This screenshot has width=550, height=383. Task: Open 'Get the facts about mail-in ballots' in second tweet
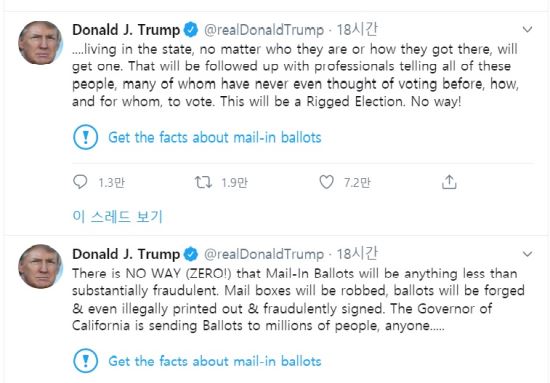click(x=215, y=361)
